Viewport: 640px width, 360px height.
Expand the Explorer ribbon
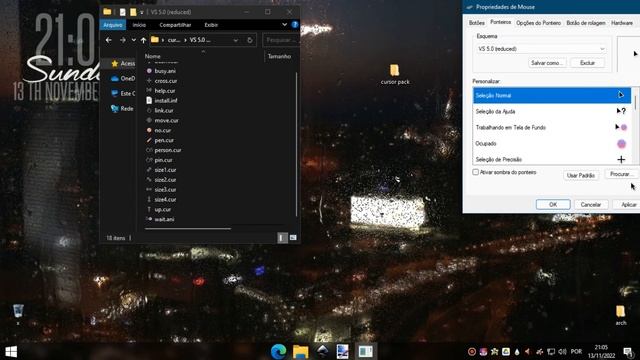click(x=284, y=25)
